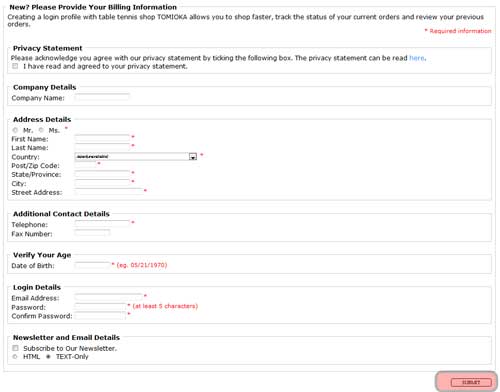Expand the Country dropdown arrow
The height and width of the screenshot is (392, 500).
193,157
